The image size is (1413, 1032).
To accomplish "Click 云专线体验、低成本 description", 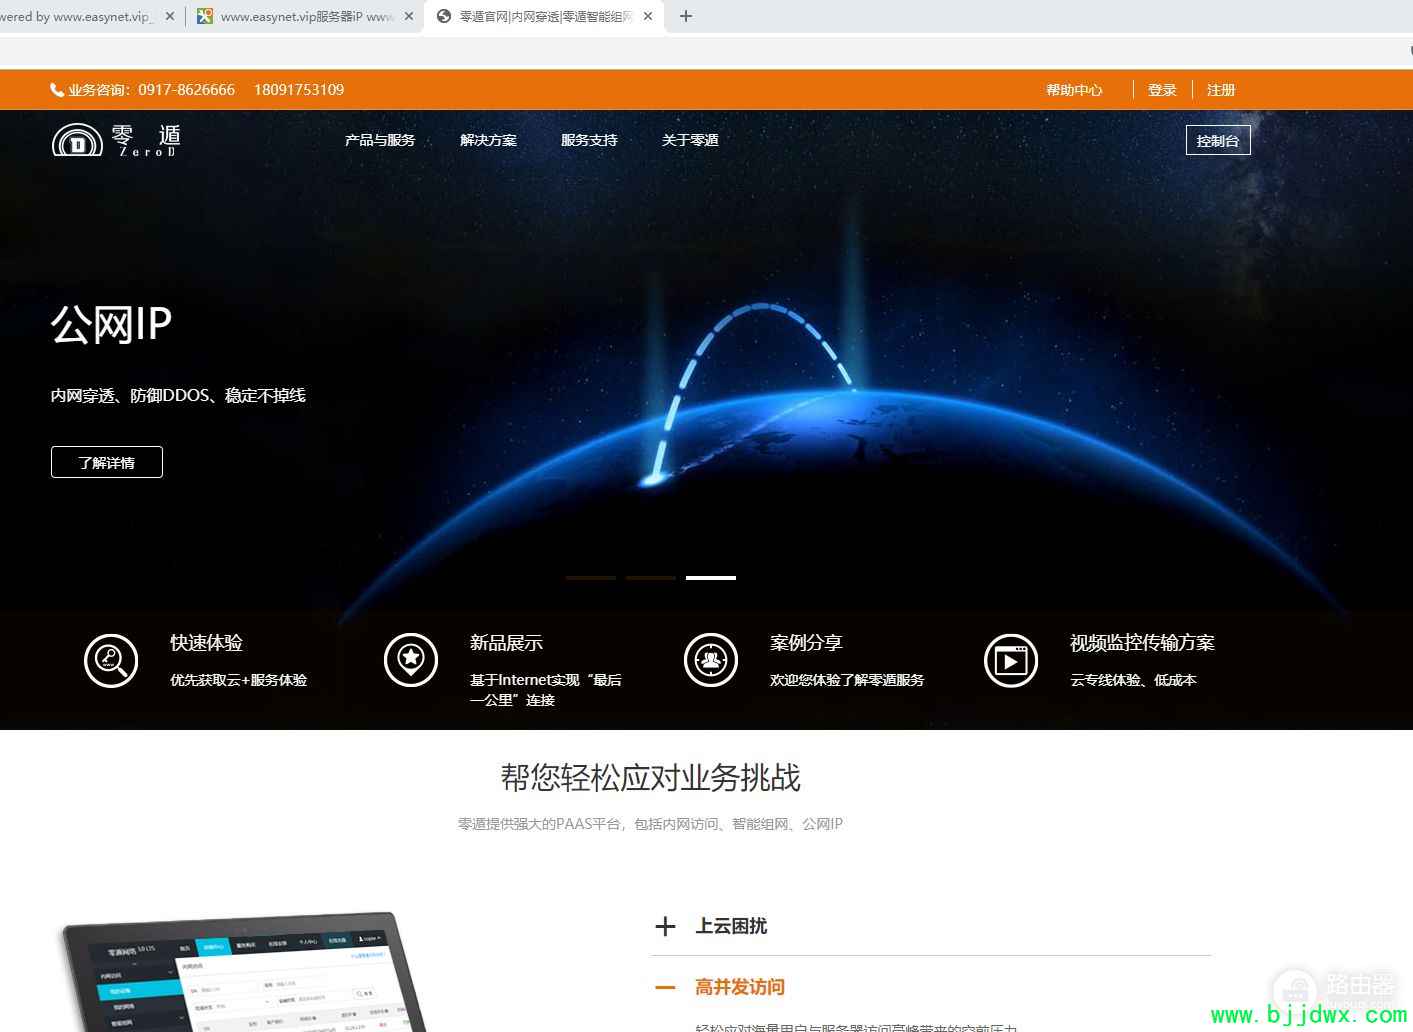I will pyautogui.click(x=1133, y=680).
